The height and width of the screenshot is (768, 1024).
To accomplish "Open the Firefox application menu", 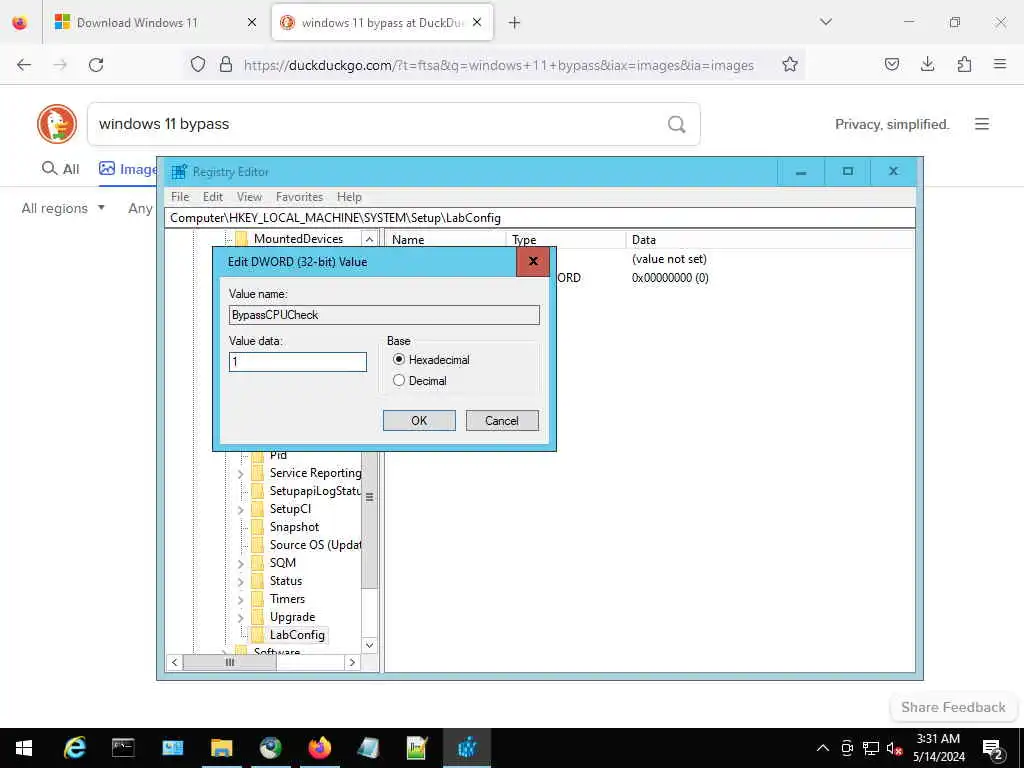I will [1000, 64].
